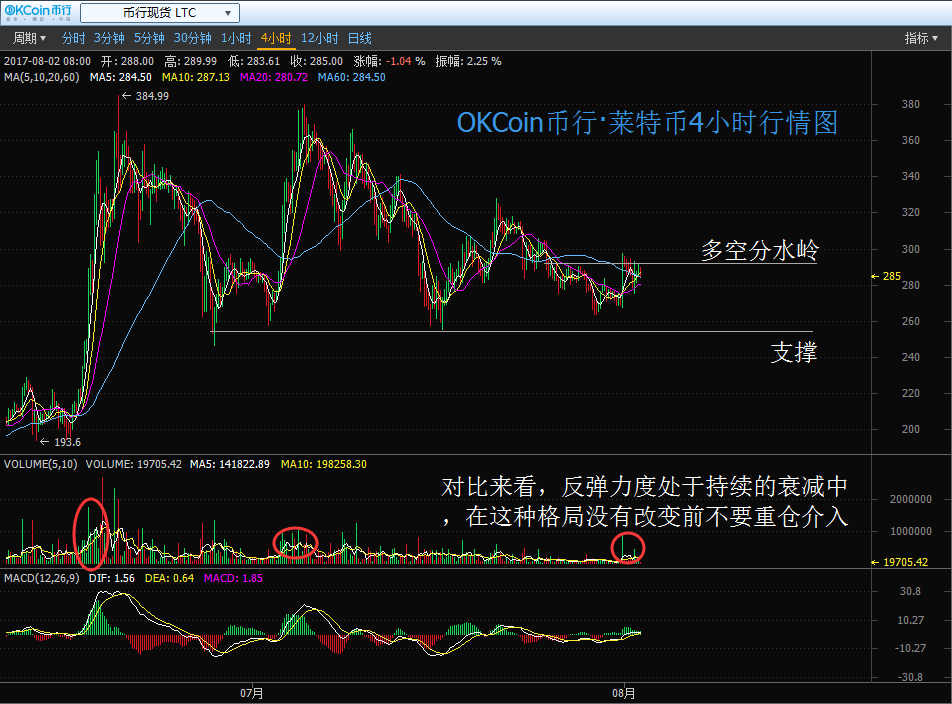Show the 日线 daily chart
952x704 pixels.
360,38
